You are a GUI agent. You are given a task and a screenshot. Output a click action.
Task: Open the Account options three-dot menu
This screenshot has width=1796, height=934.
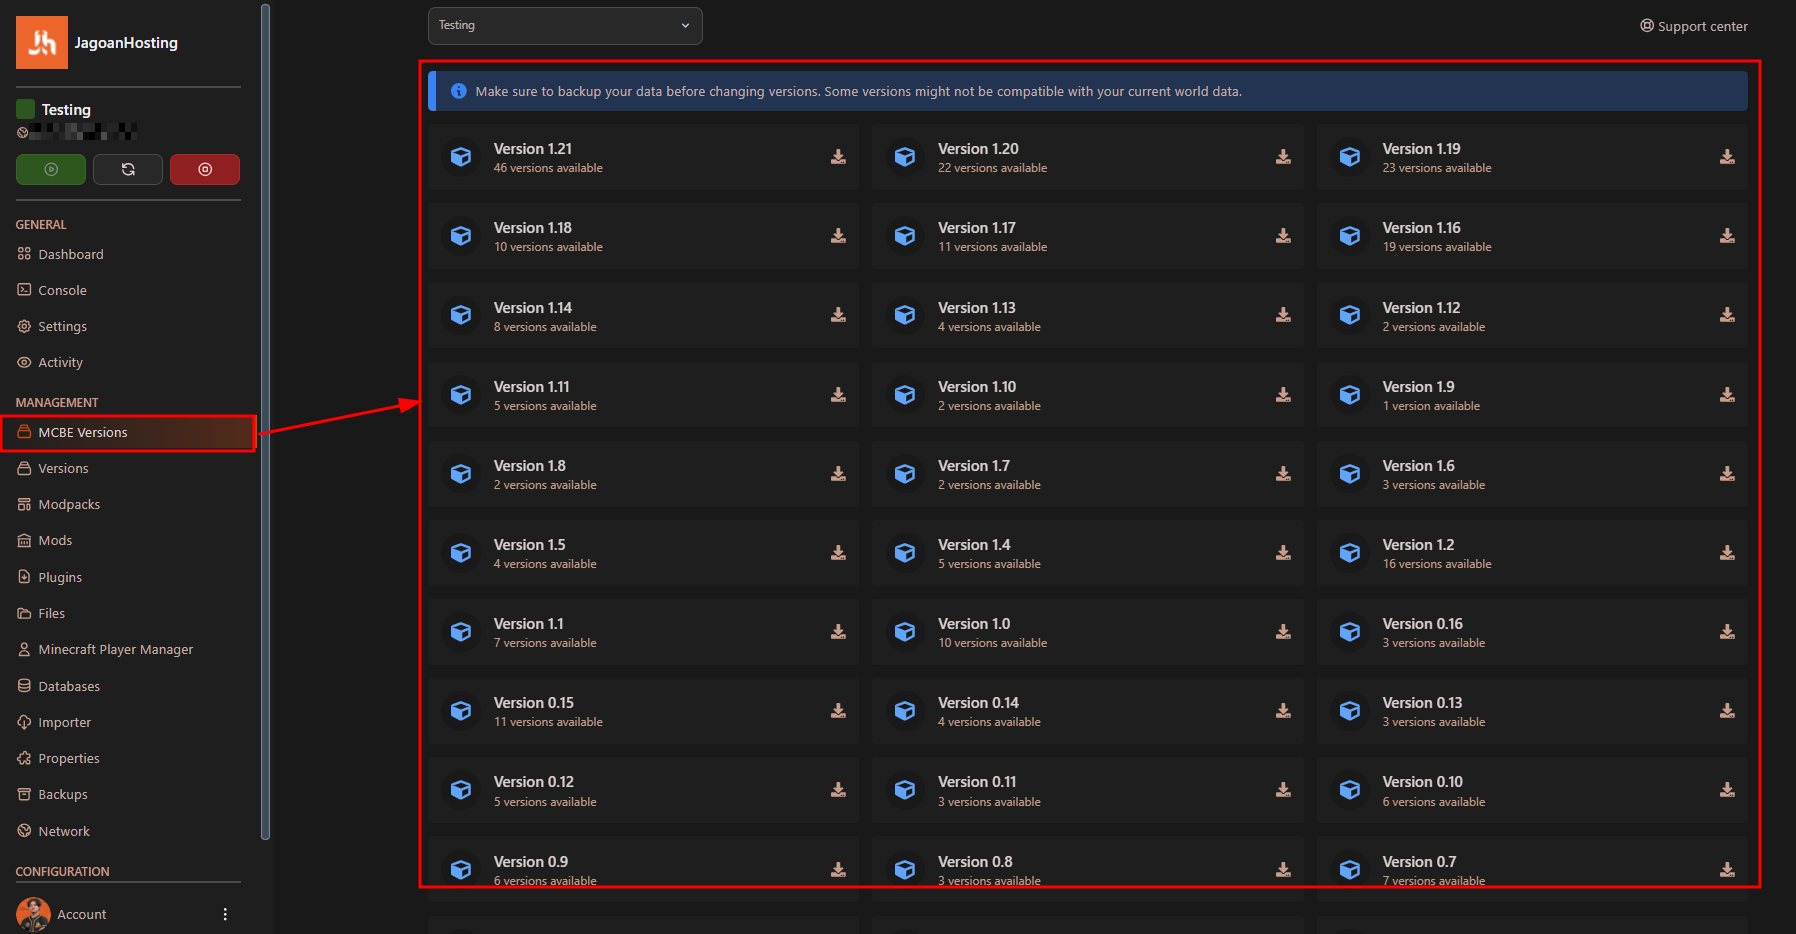pos(225,914)
